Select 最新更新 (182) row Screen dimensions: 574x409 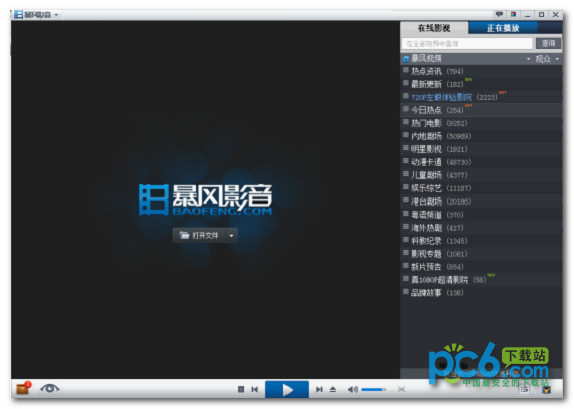(481, 84)
